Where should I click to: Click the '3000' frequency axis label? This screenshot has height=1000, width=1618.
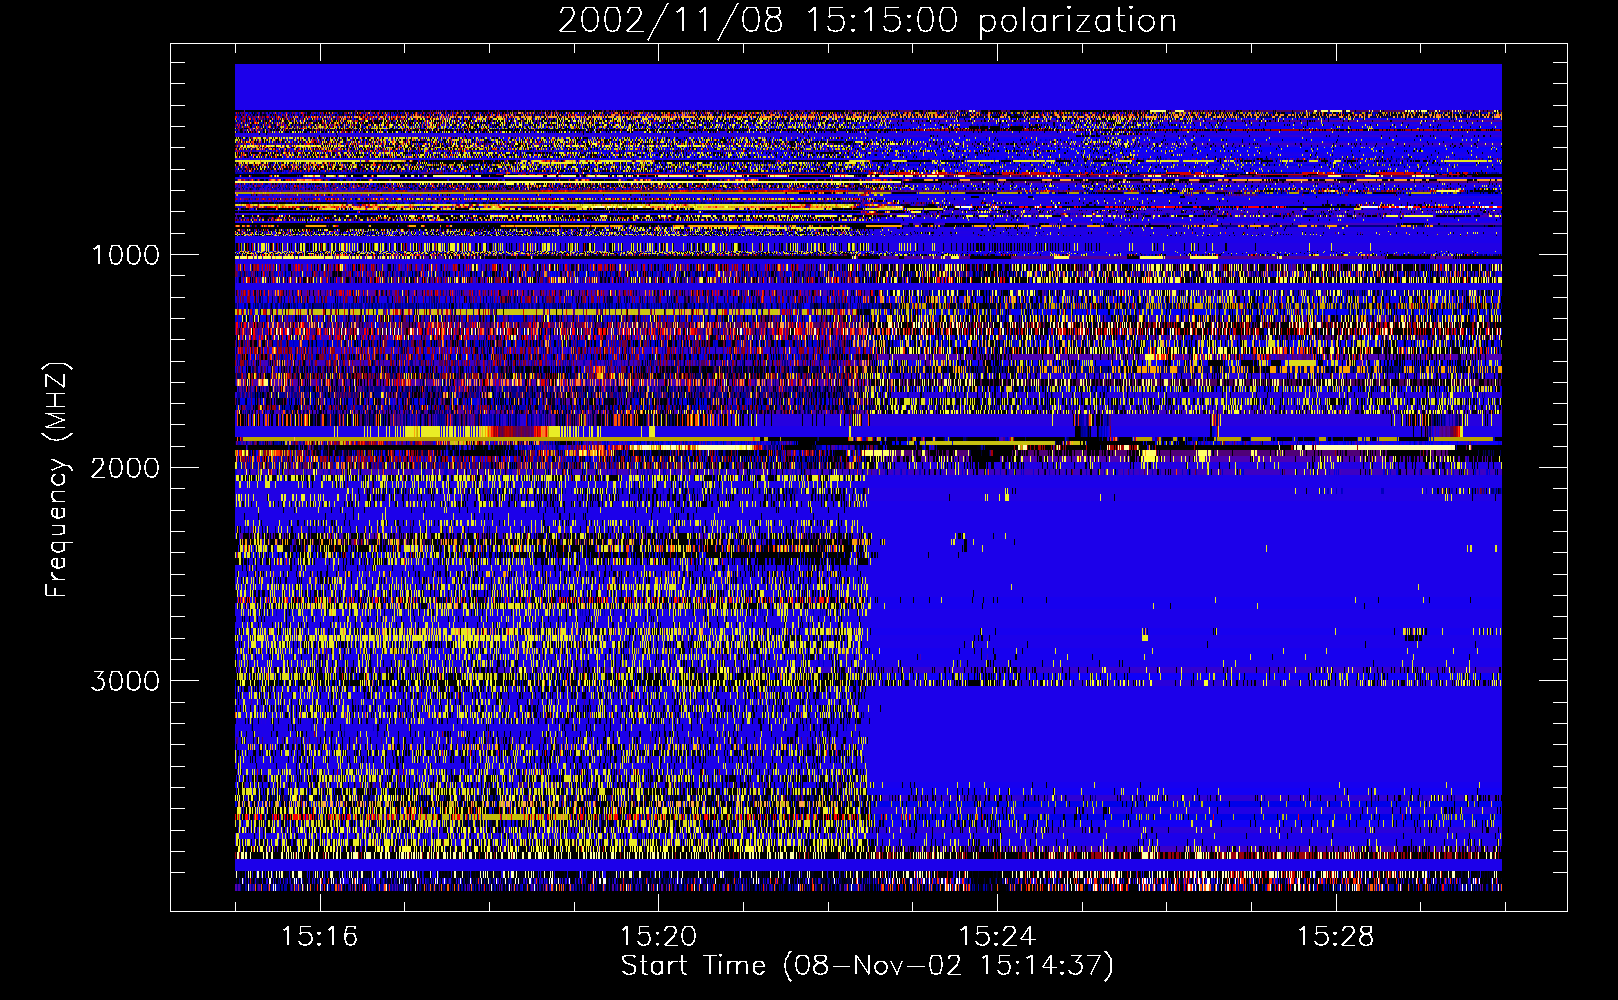point(125,681)
